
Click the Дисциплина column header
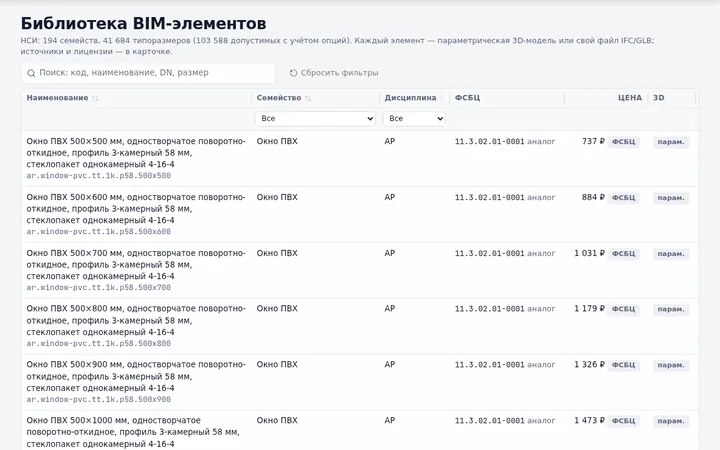(410, 98)
